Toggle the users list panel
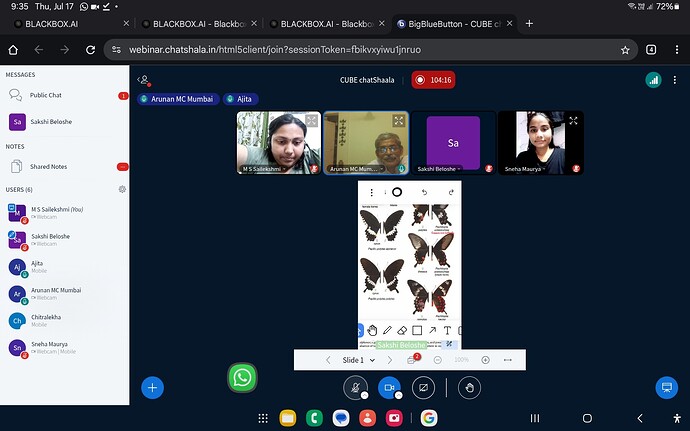This screenshot has width=690, height=431. tap(144, 80)
